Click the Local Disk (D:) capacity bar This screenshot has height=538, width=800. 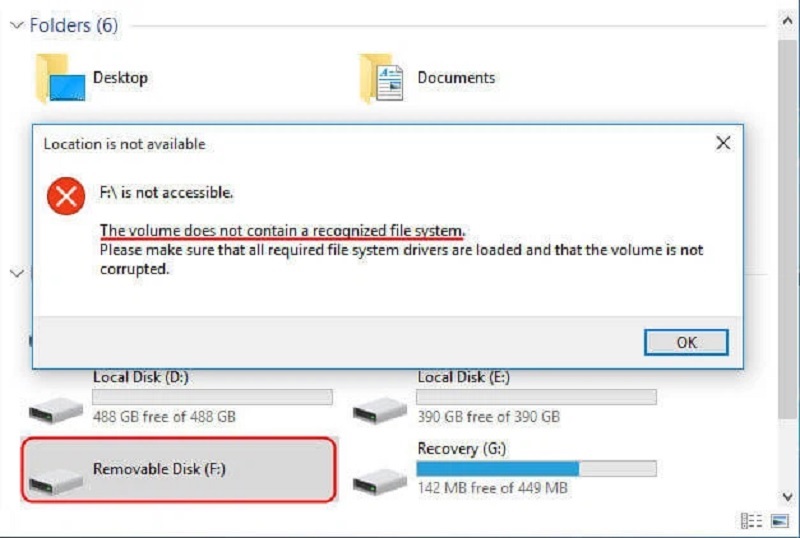pos(212,397)
